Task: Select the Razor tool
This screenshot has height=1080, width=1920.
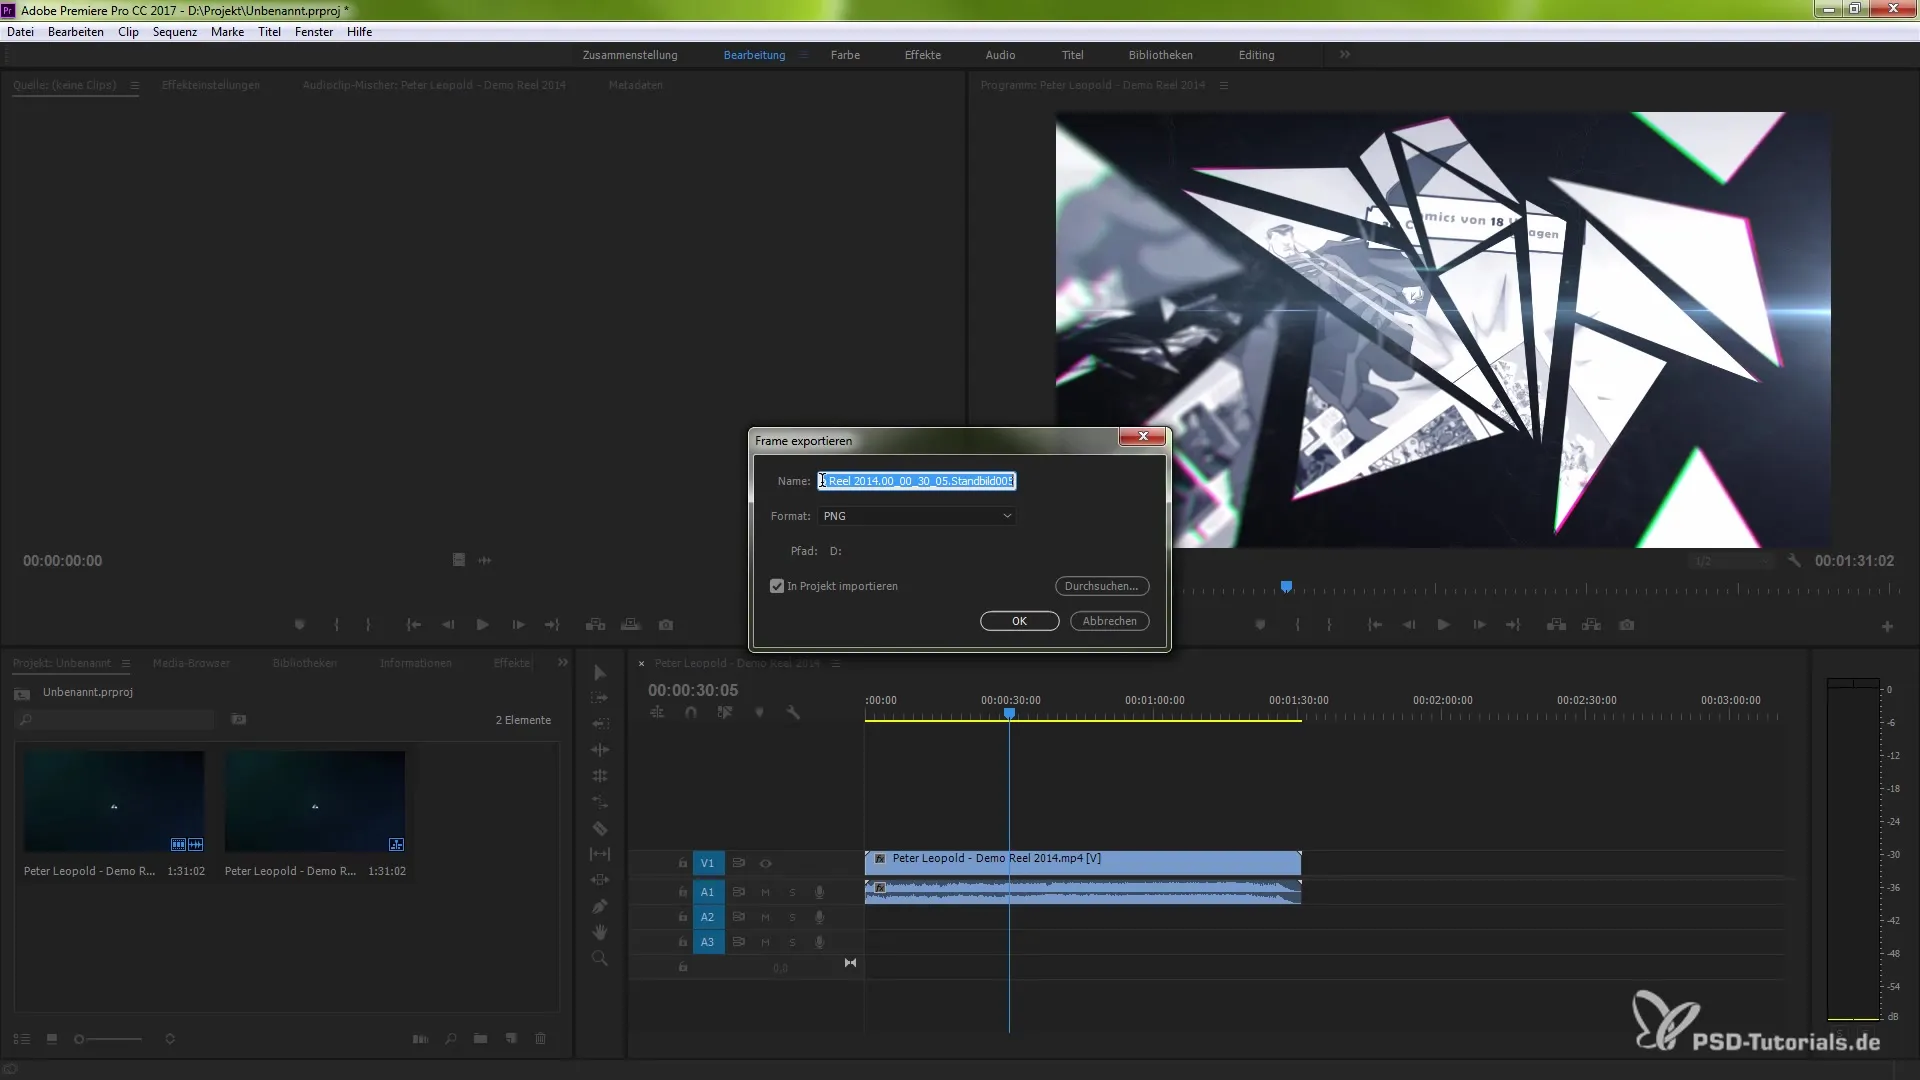Action: (x=600, y=828)
